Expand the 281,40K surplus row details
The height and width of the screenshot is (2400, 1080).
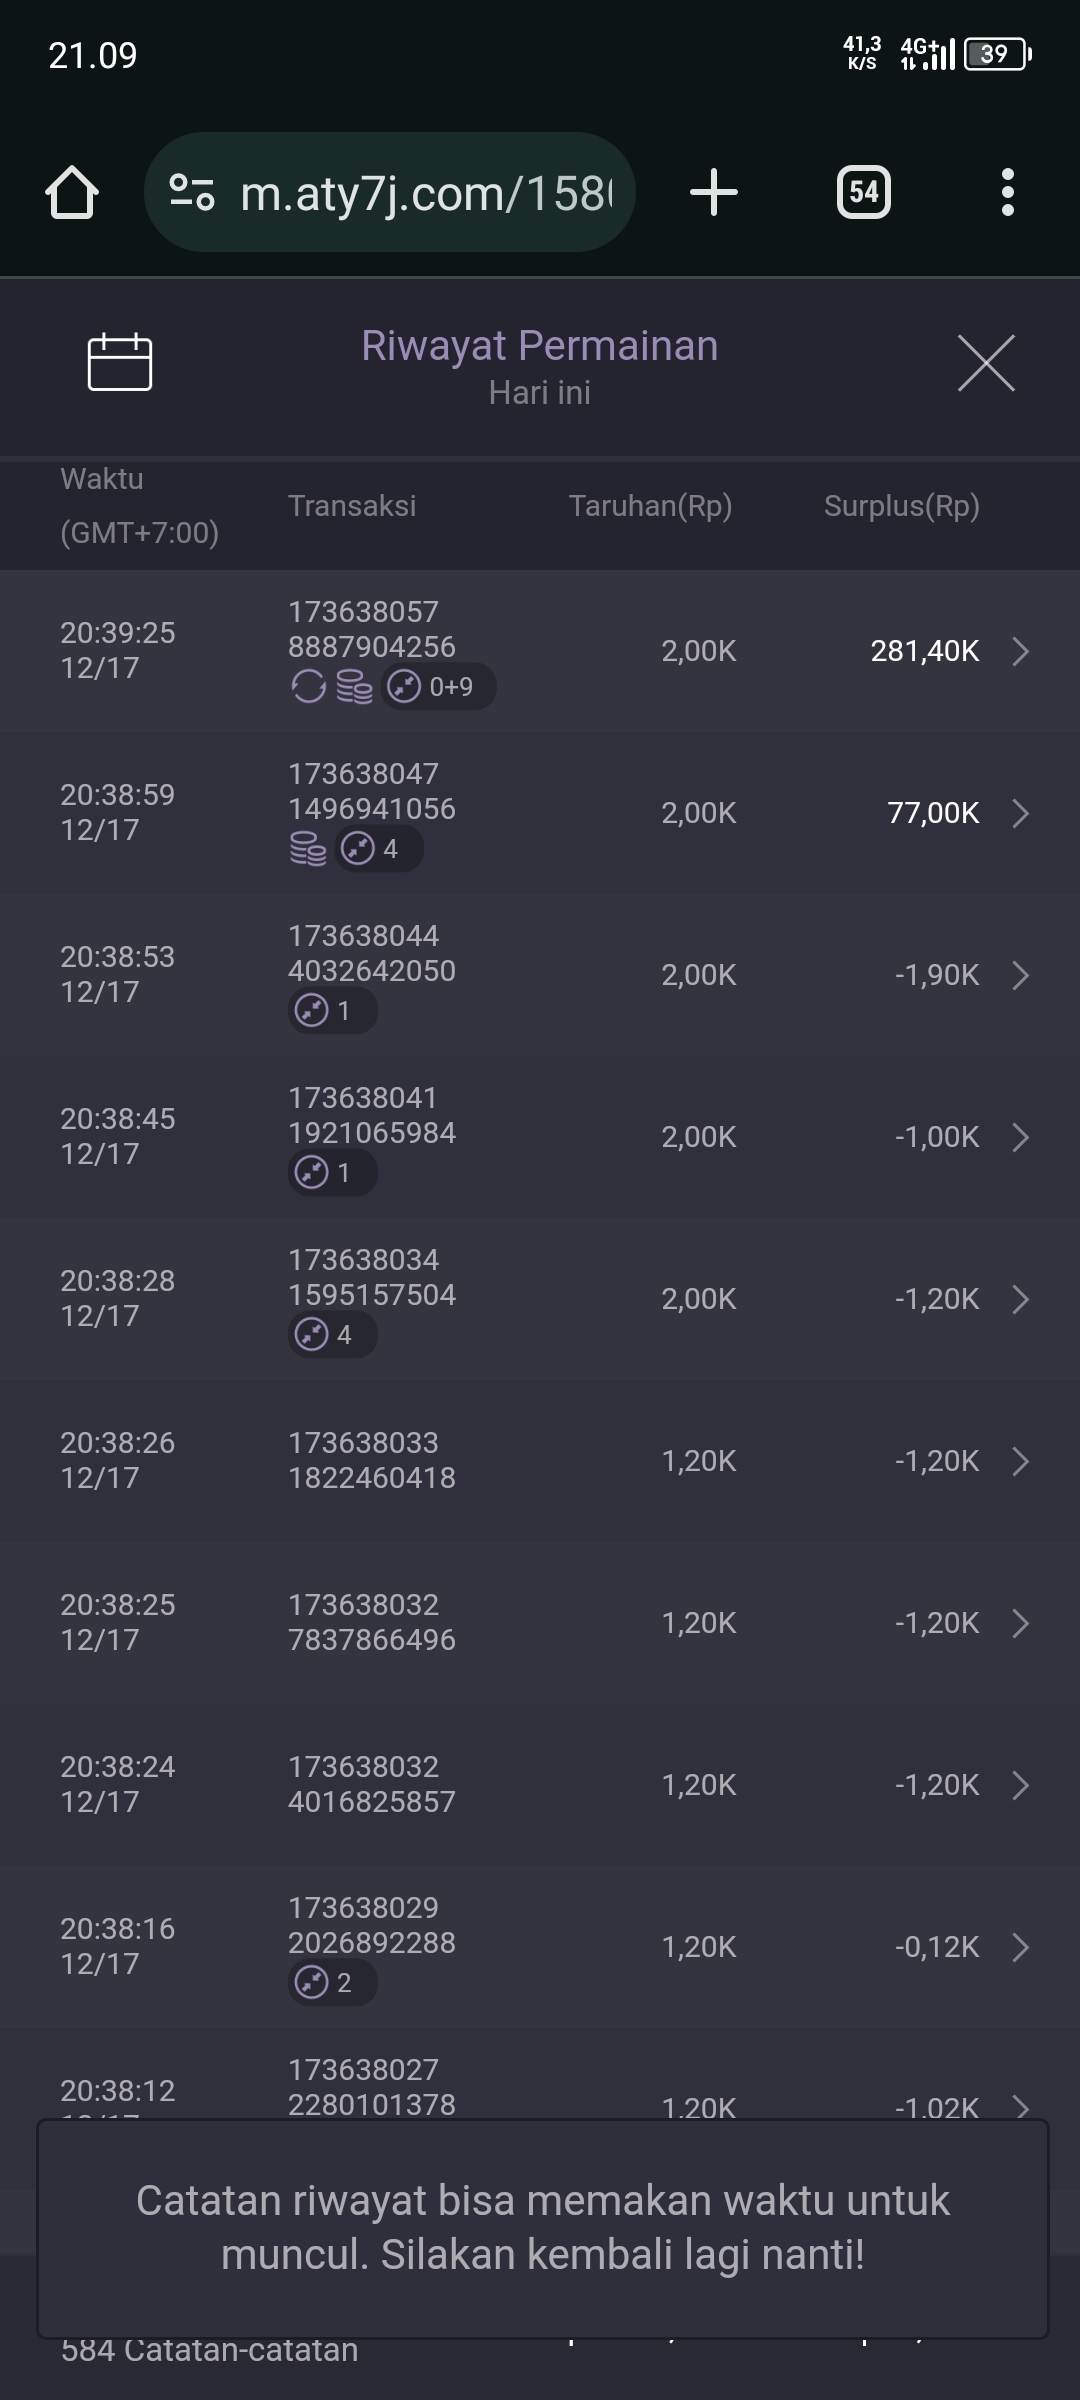coord(1020,651)
